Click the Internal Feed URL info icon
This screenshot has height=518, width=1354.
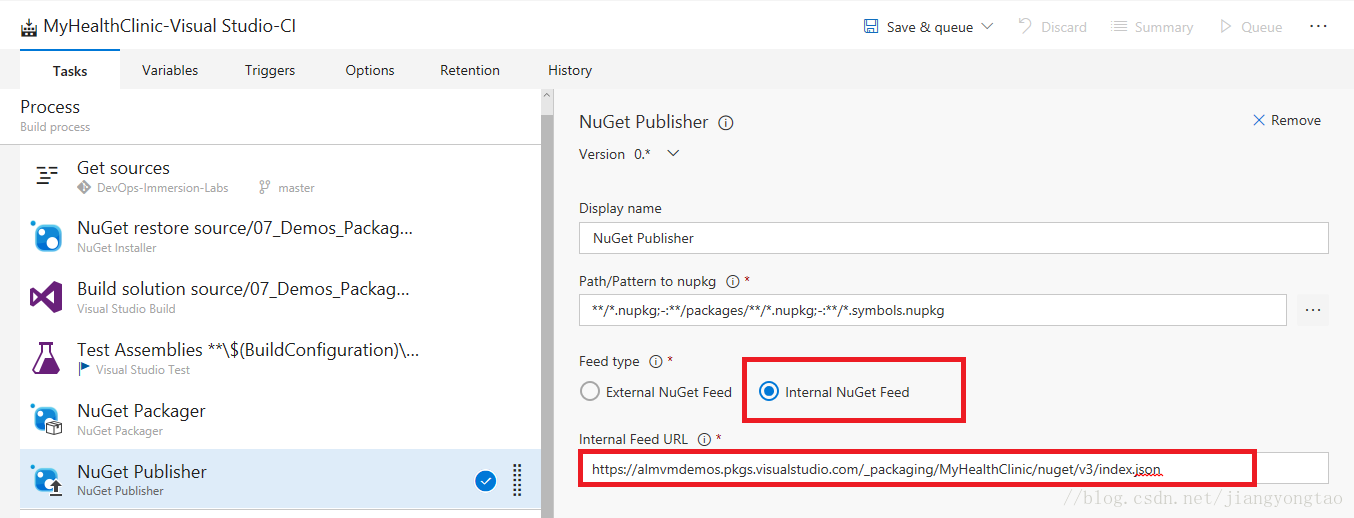[704, 439]
